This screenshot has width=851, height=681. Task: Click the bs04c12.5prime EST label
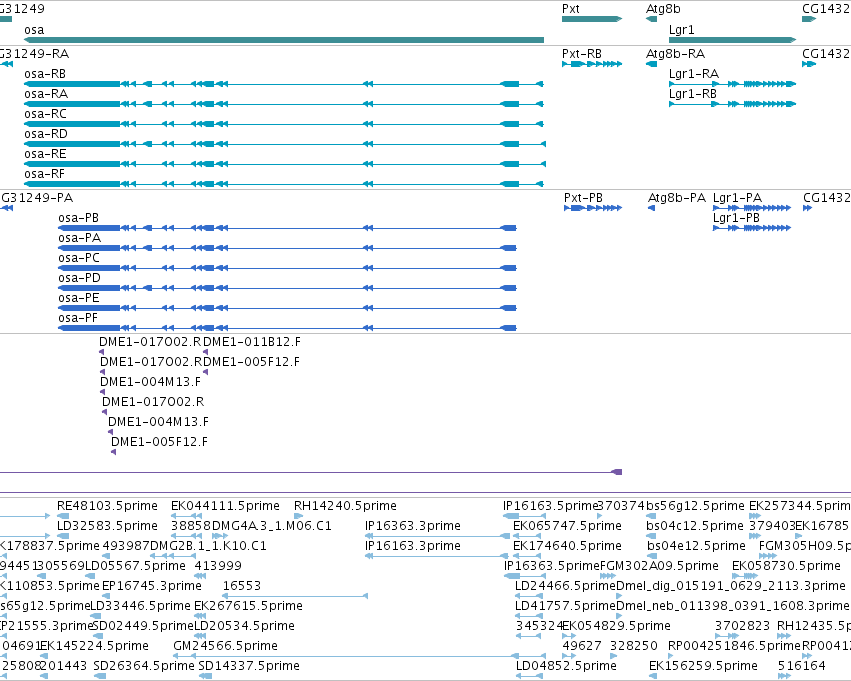pos(695,526)
